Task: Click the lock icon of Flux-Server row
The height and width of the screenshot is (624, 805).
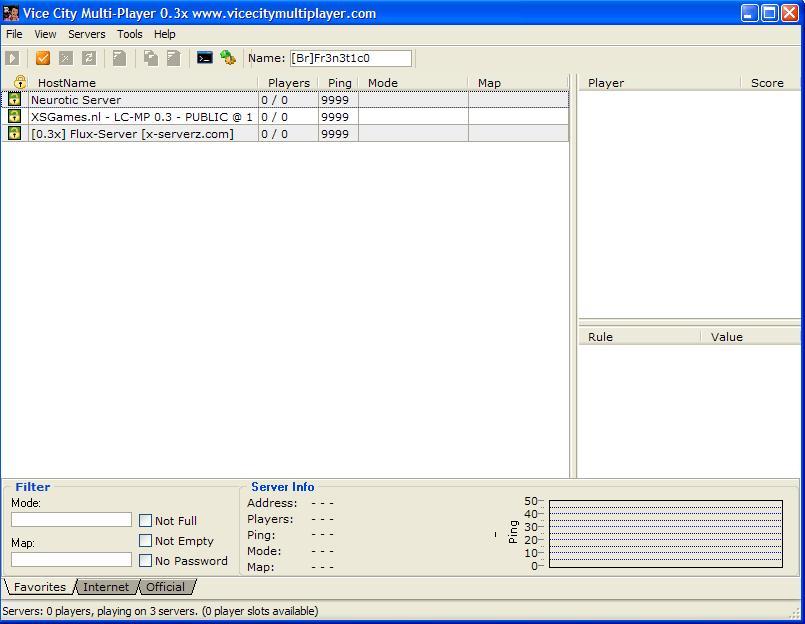Action: [14, 133]
